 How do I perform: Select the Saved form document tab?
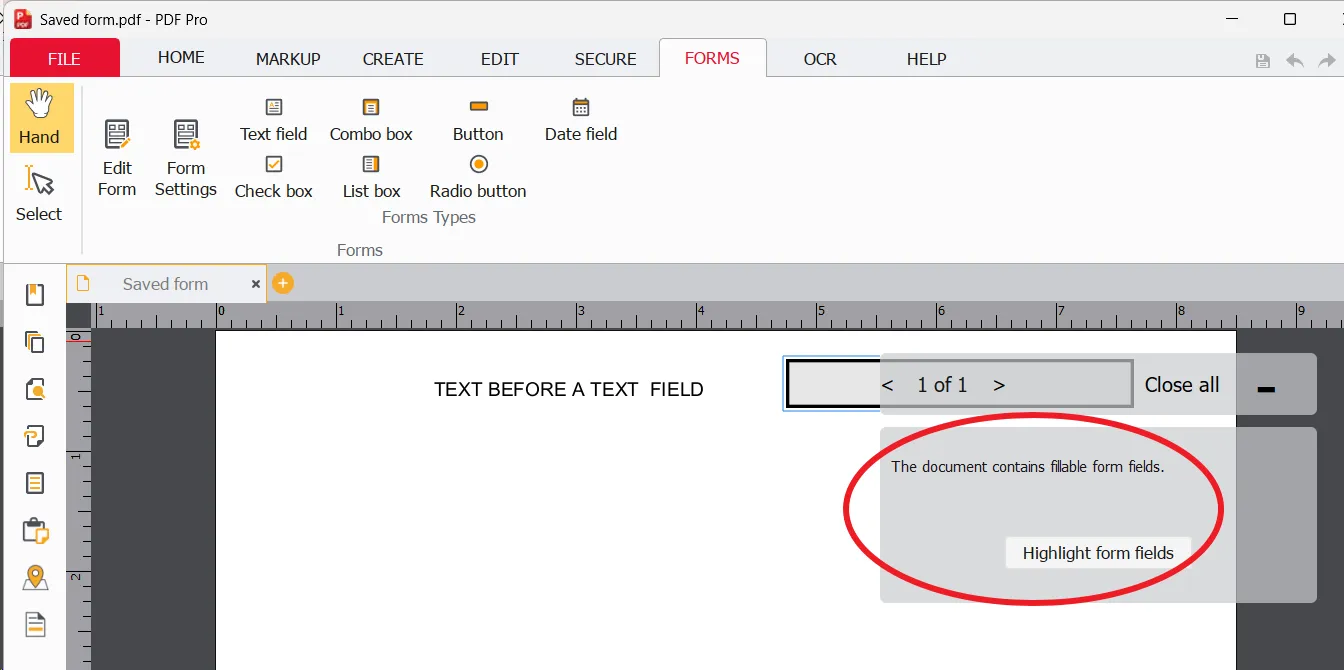pos(165,284)
